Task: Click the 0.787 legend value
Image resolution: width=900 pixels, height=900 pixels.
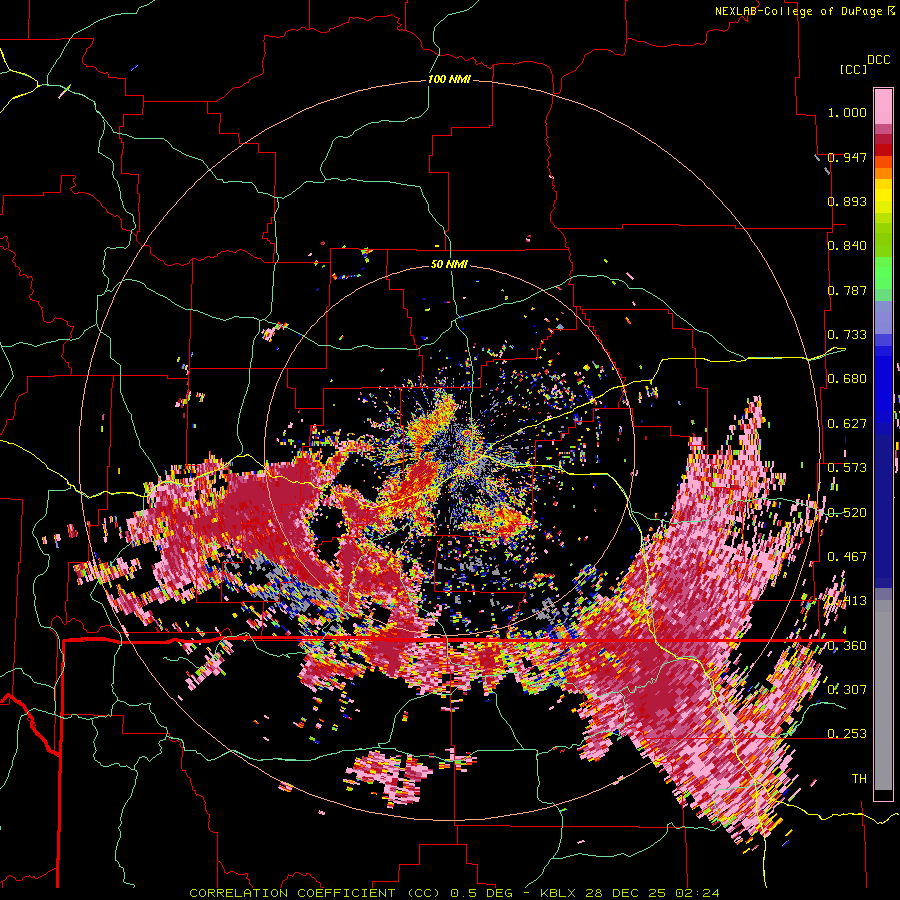Action: 847,290
